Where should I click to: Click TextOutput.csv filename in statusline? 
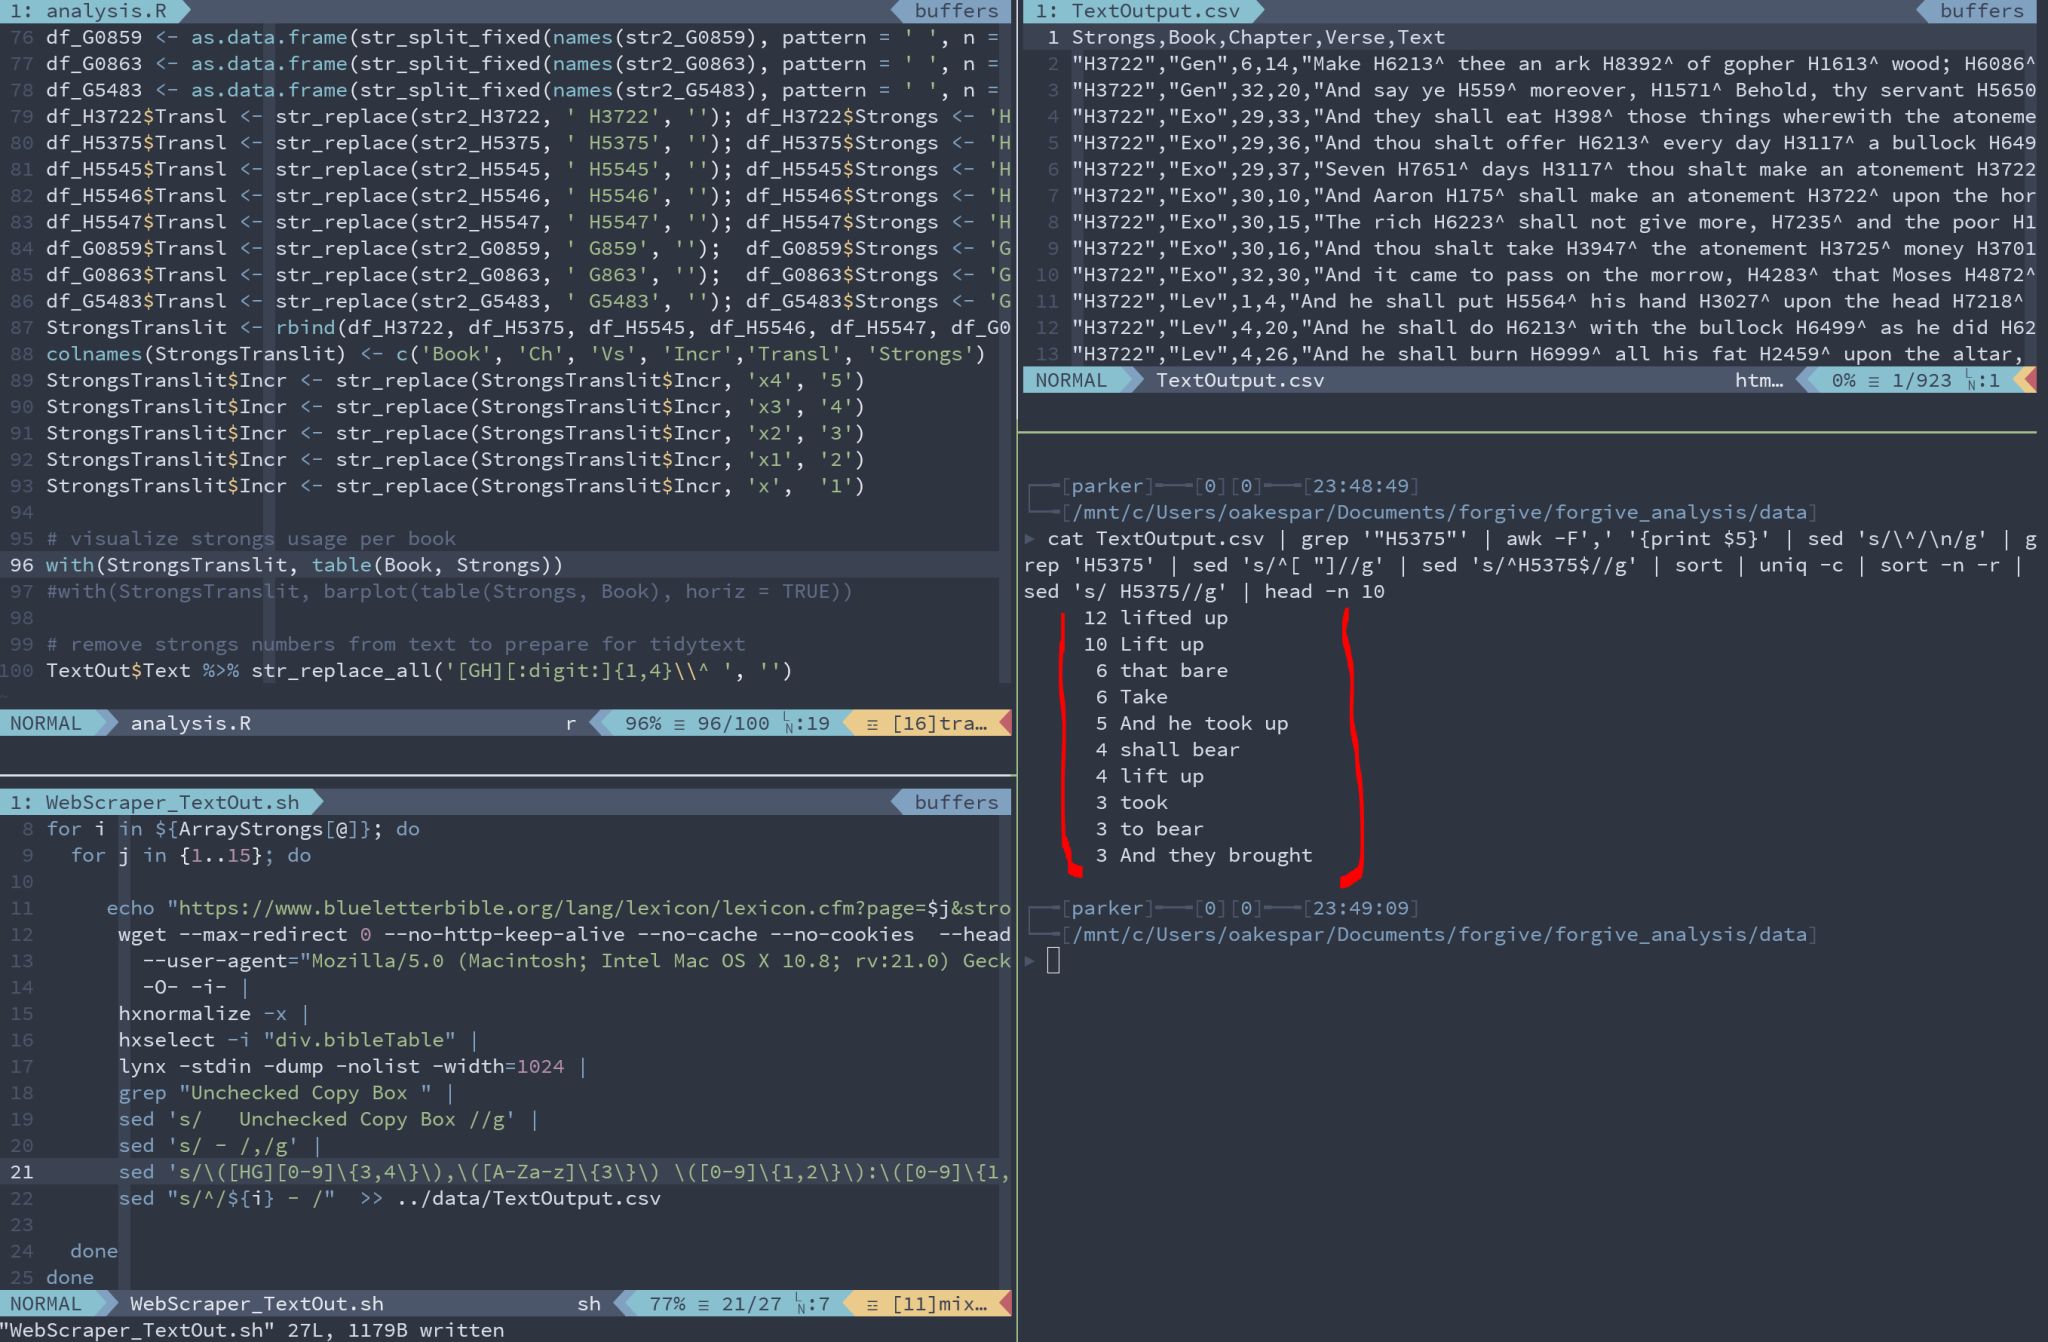(1240, 380)
